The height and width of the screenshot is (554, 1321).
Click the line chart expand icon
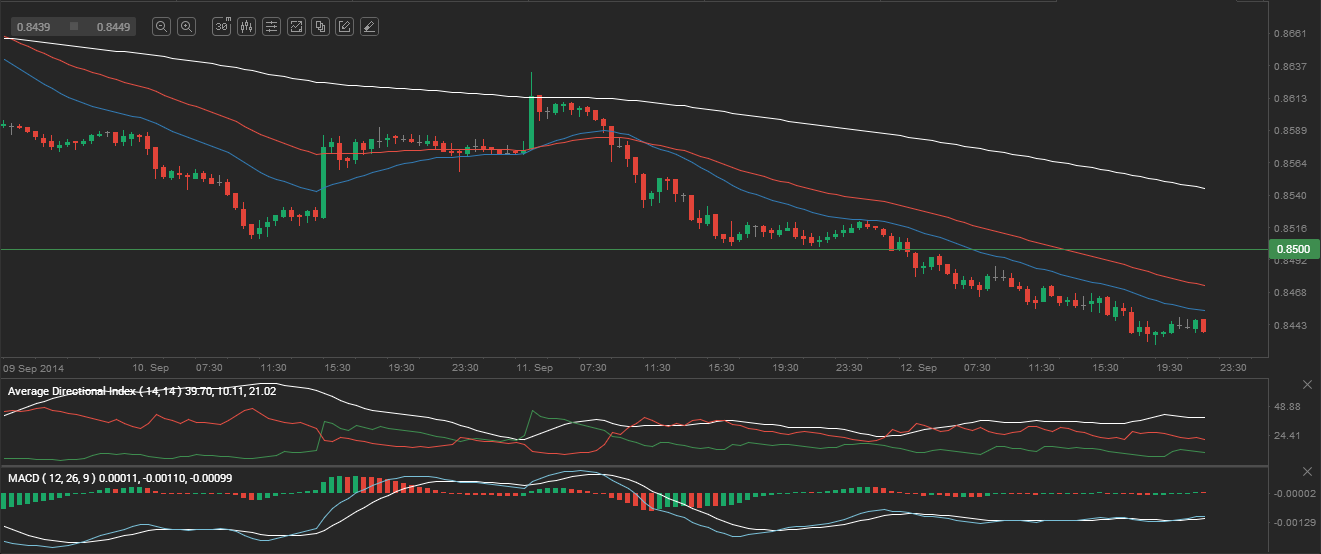pos(296,27)
